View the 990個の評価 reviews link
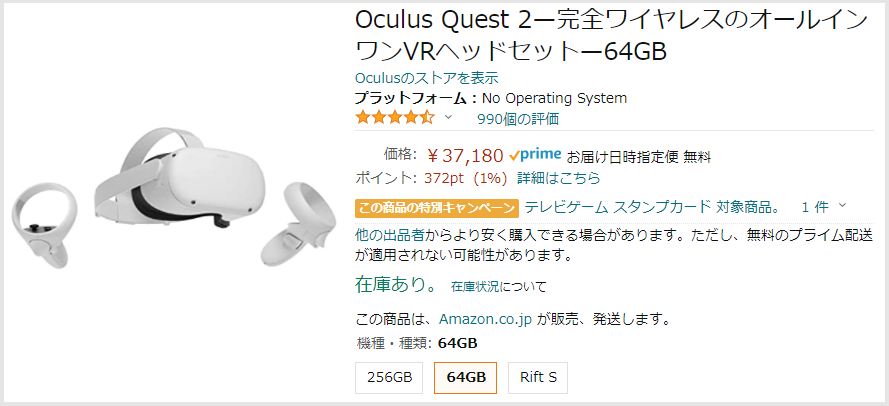 (x=517, y=119)
